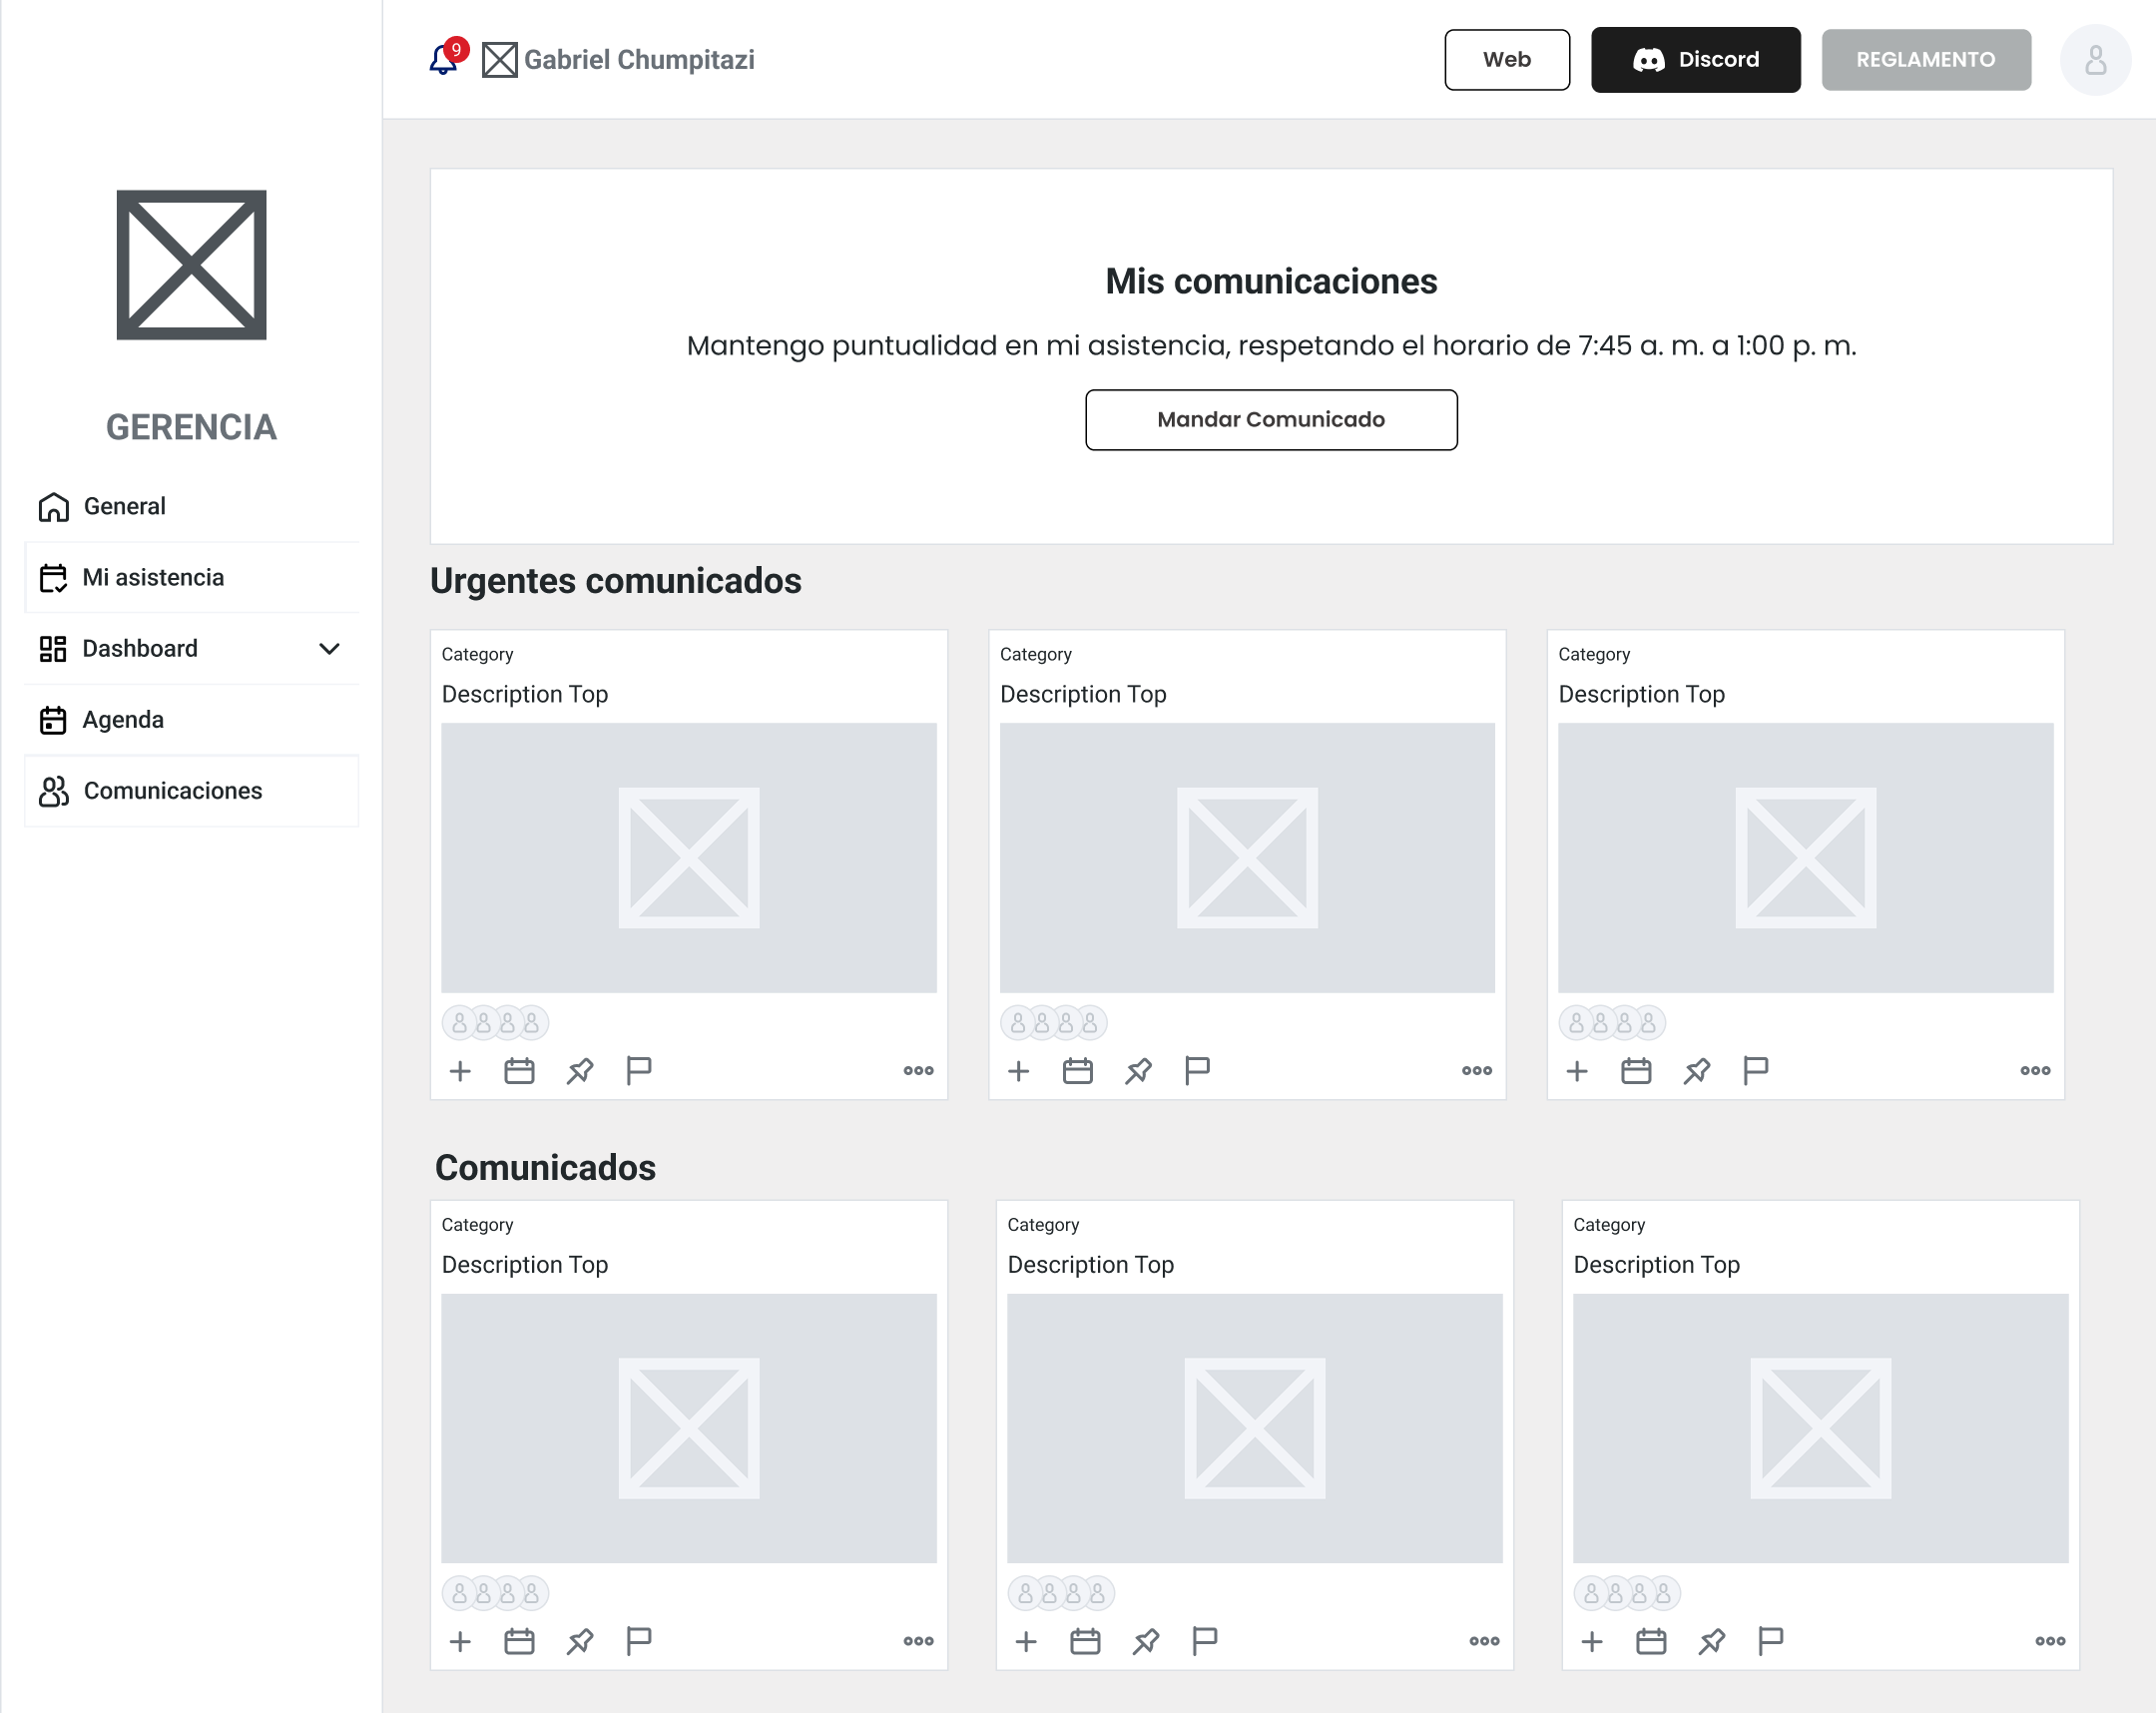Flag the third Comunicados card

click(x=1770, y=1641)
